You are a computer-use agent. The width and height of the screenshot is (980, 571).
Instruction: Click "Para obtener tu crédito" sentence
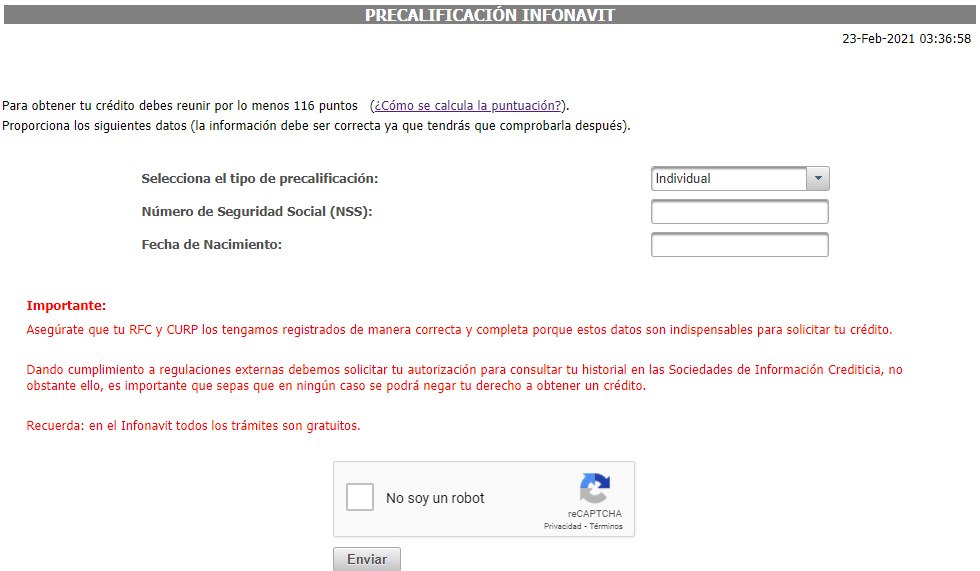180,106
